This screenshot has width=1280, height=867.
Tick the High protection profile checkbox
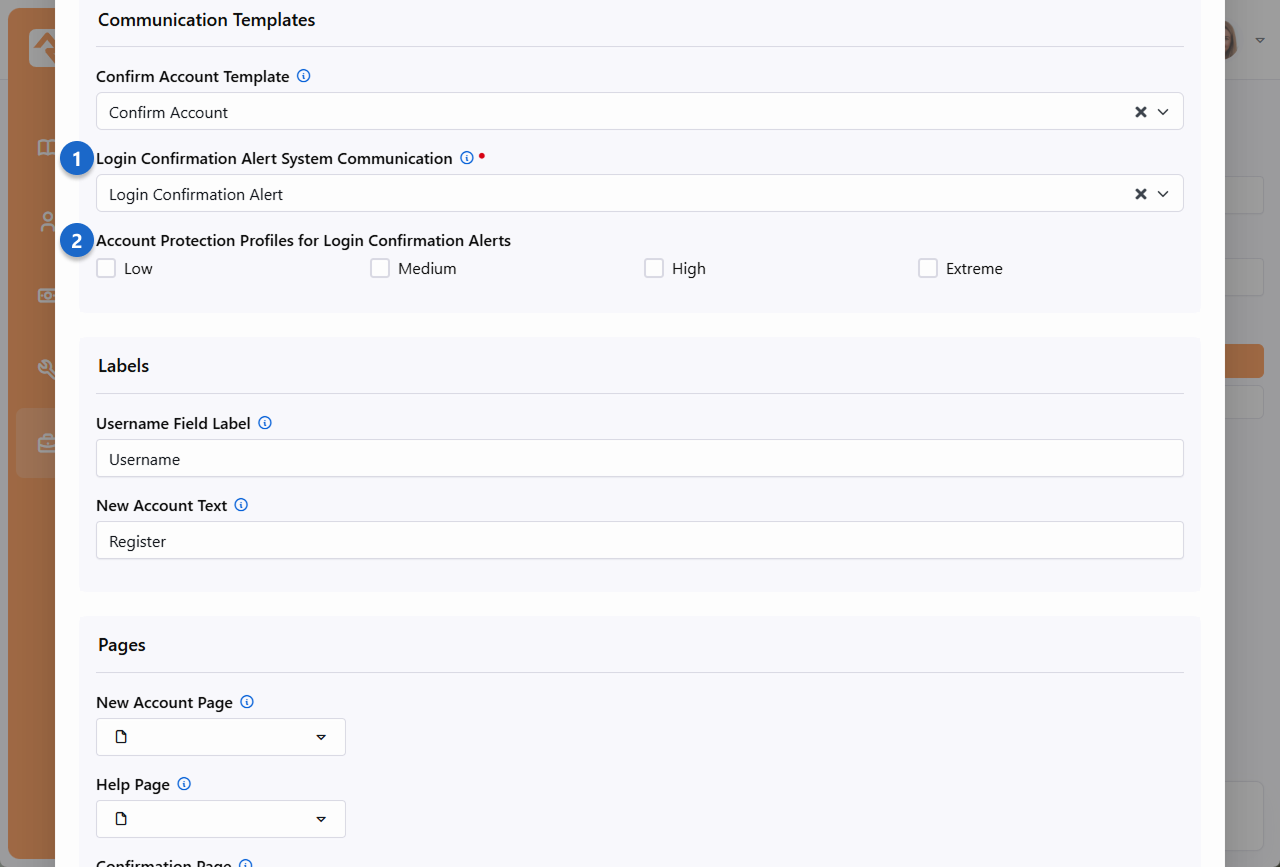654,268
